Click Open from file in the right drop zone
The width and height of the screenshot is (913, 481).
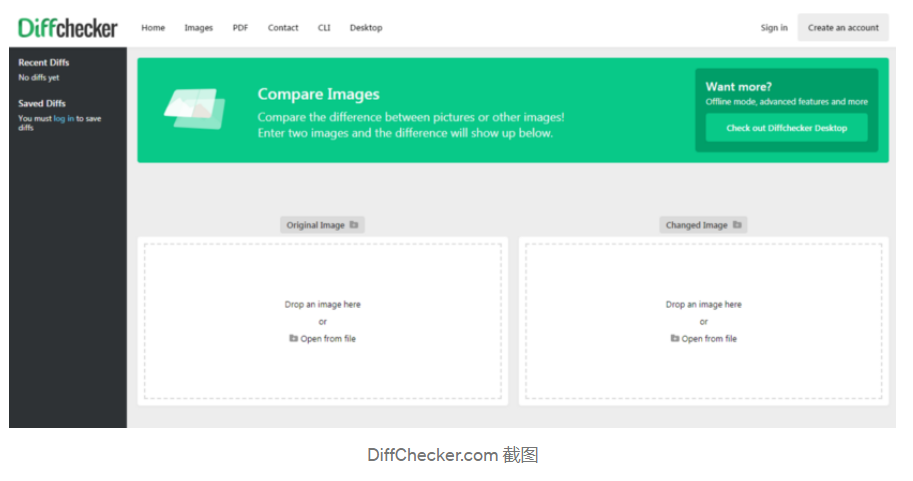pyautogui.click(x=703, y=338)
